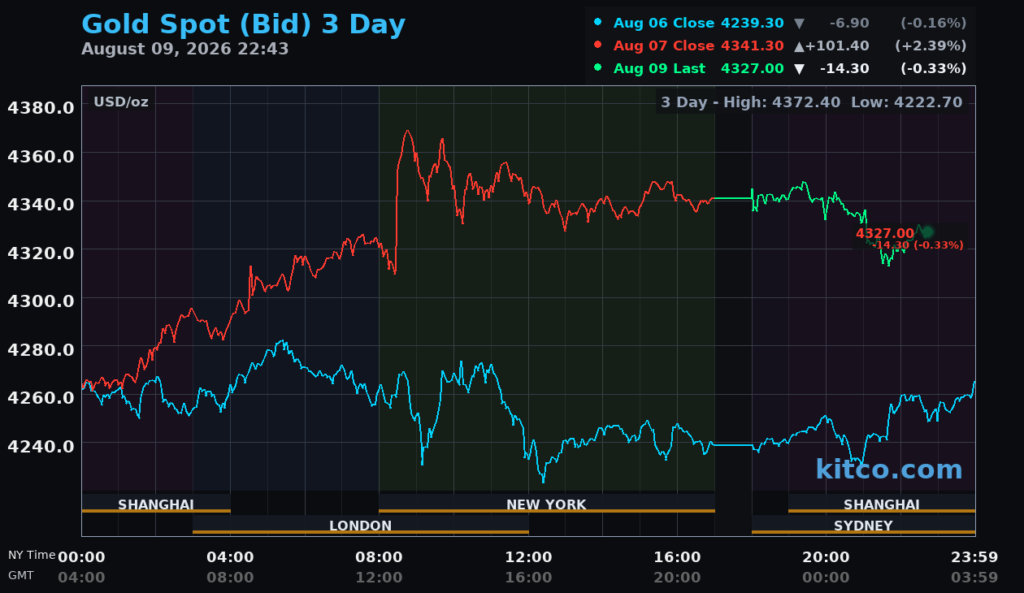Click the 16:00 NY Time axis label
The height and width of the screenshot is (593, 1024).
click(677, 557)
